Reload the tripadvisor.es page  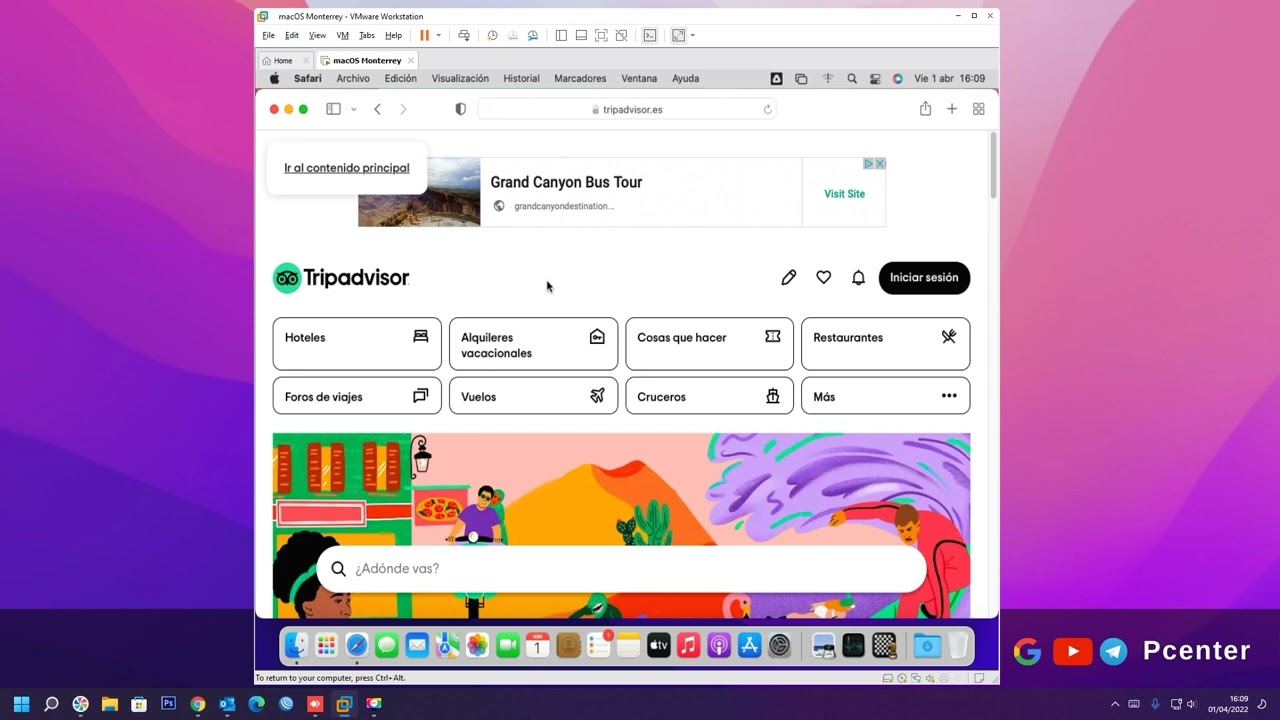pyautogui.click(x=767, y=108)
